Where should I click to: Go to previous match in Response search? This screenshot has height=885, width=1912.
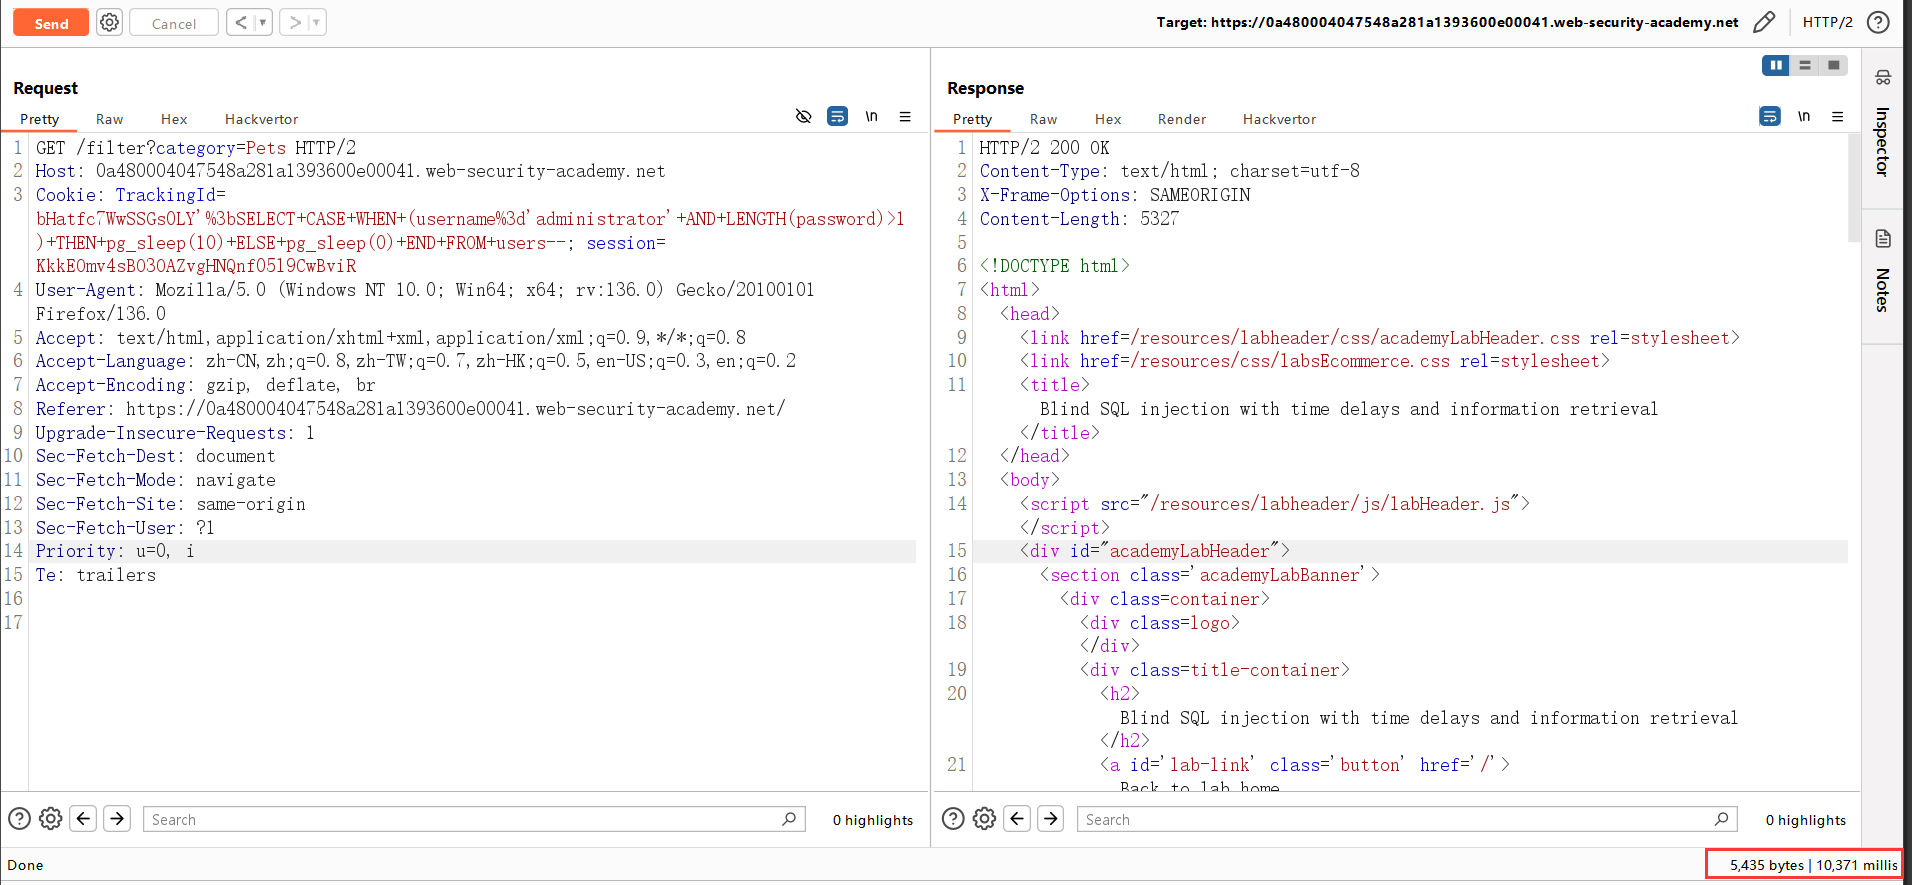pyautogui.click(x=1018, y=819)
